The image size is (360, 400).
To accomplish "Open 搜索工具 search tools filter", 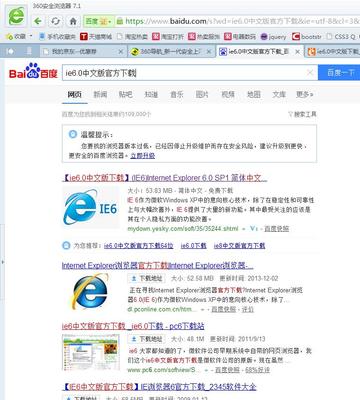I will pos(302,114).
